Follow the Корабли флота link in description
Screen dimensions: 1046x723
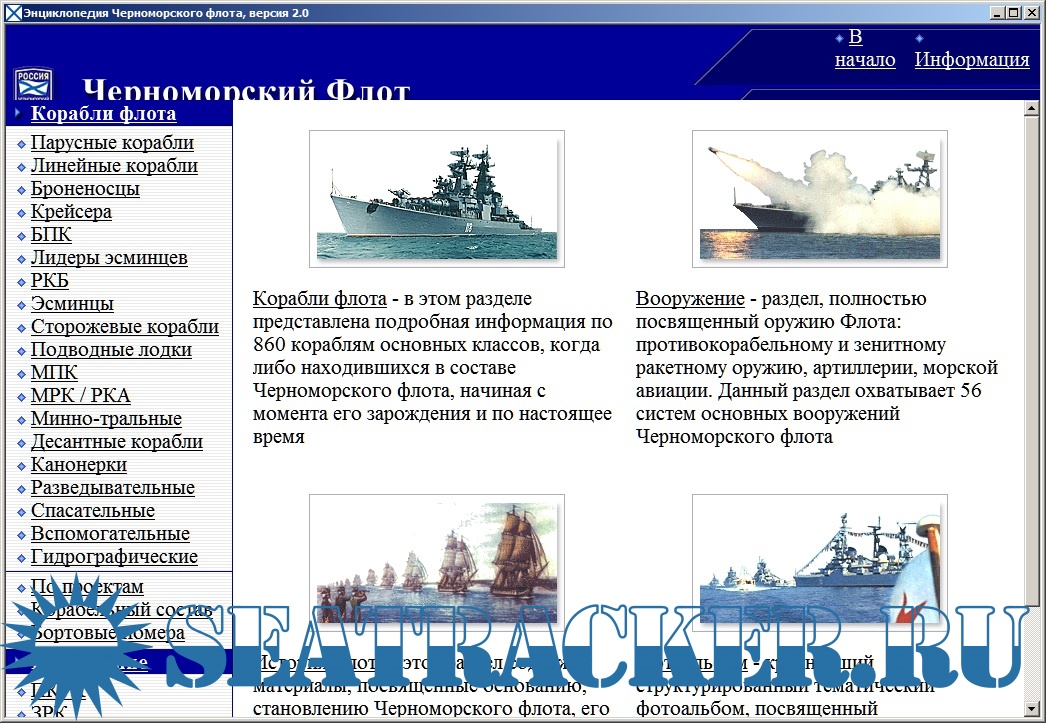319,299
